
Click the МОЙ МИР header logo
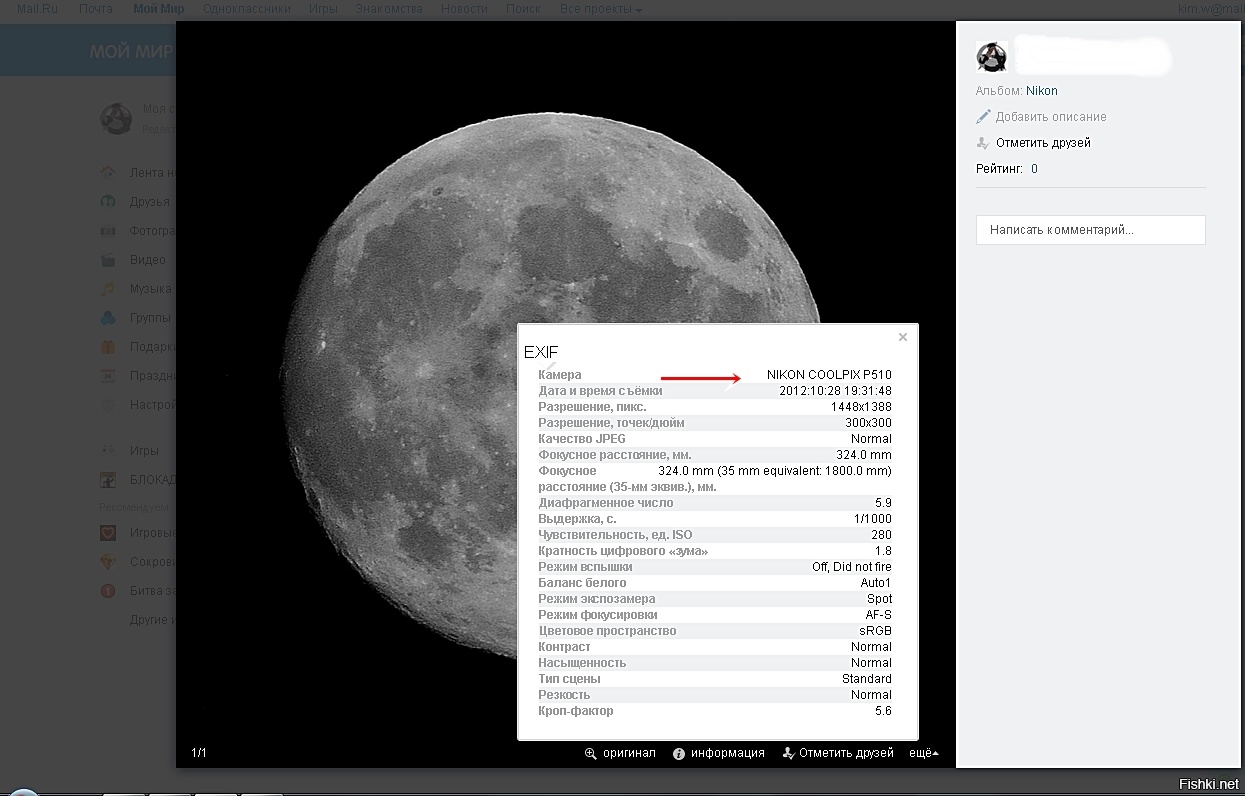tap(130, 52)
